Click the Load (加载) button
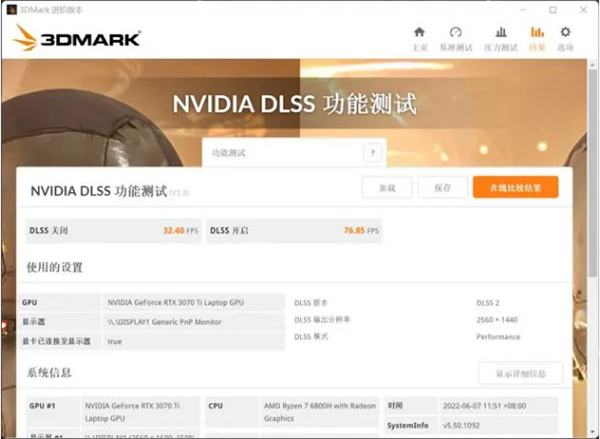The height and width of the screenshot is (439, 600). click(386, 188)
